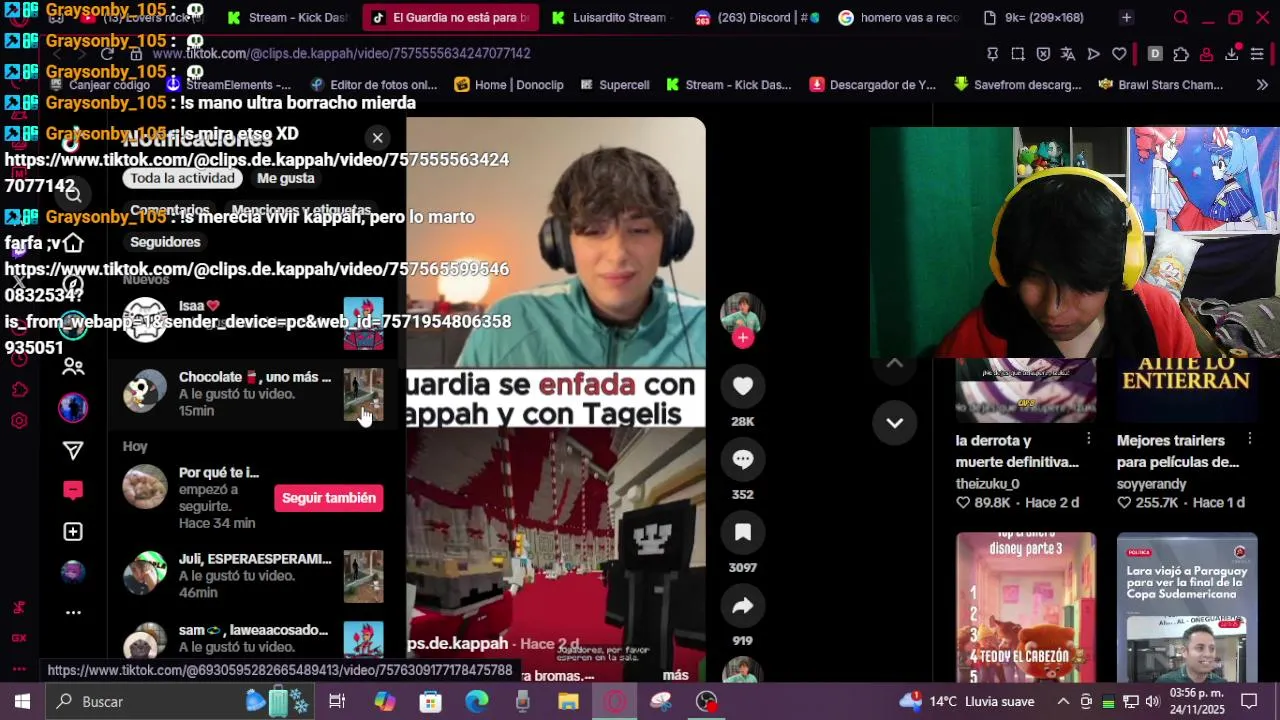Open the Savefrom descarg... bookmark
Viewport: 1280px width, 720px height.
(1018, 85)
